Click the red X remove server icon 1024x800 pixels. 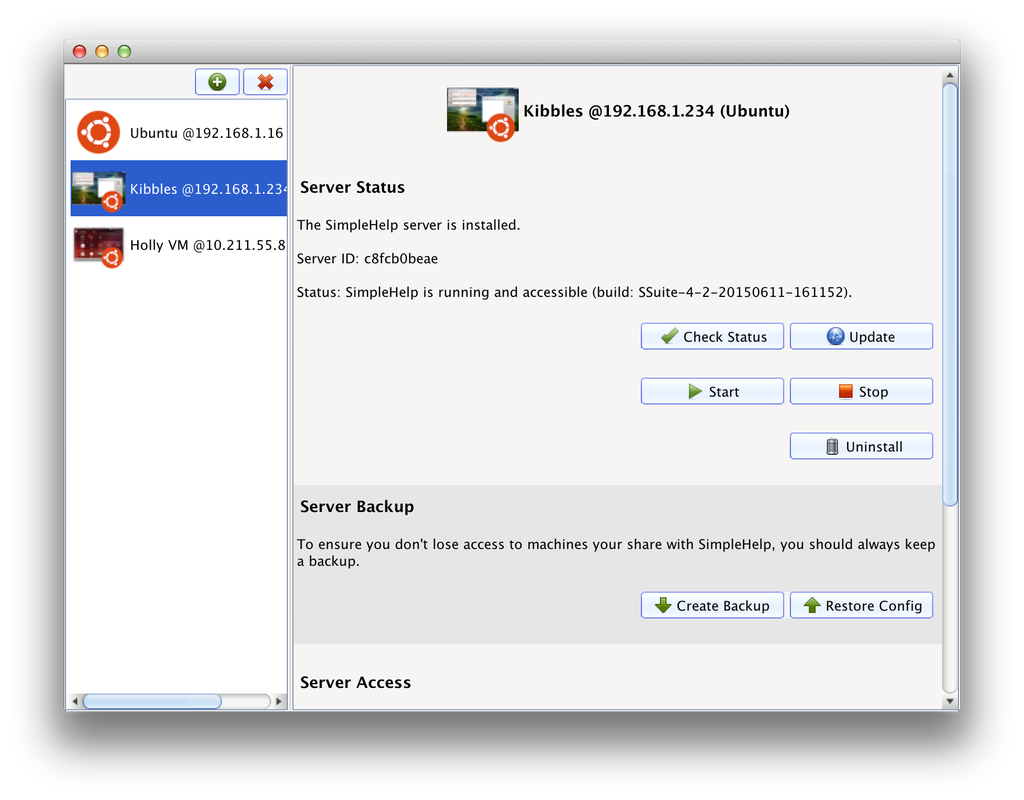coord(265,82)
